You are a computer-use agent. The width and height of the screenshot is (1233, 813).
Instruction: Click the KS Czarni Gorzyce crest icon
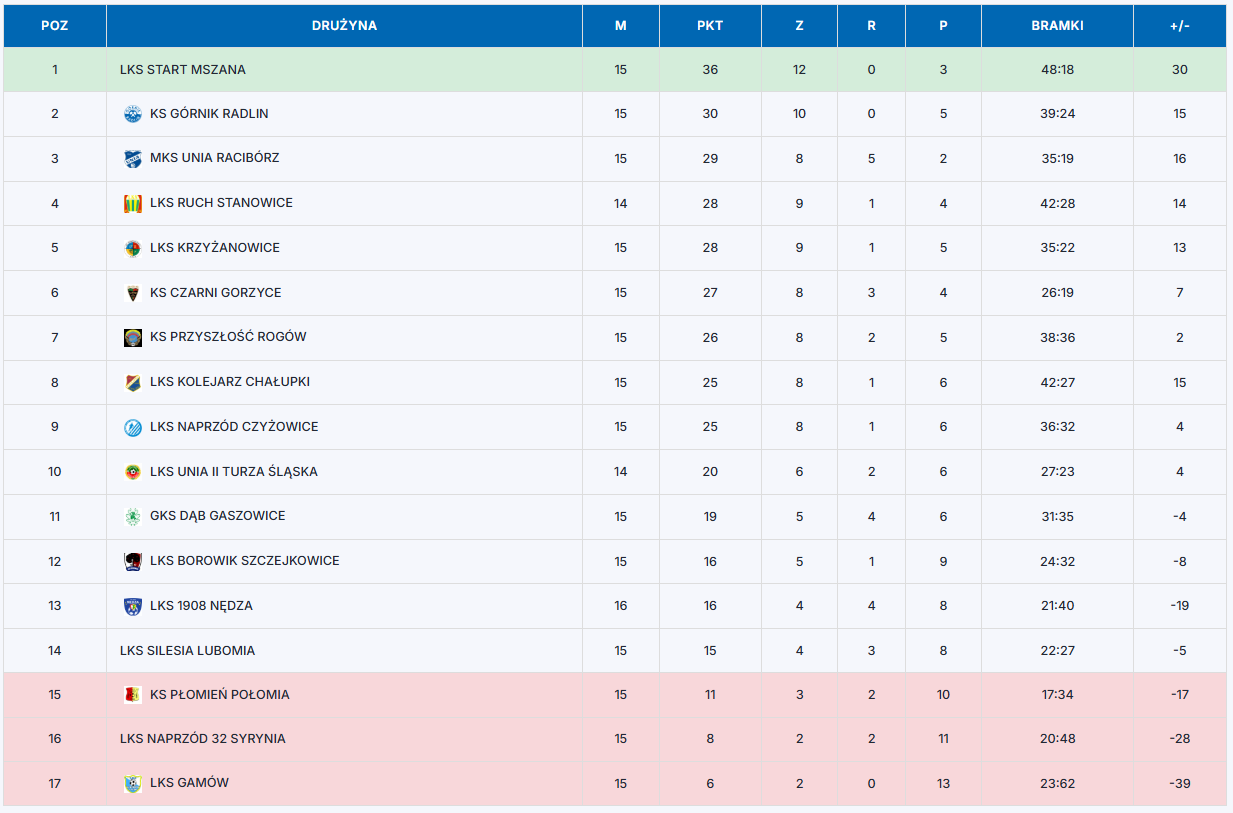click(x=132, y=293)
